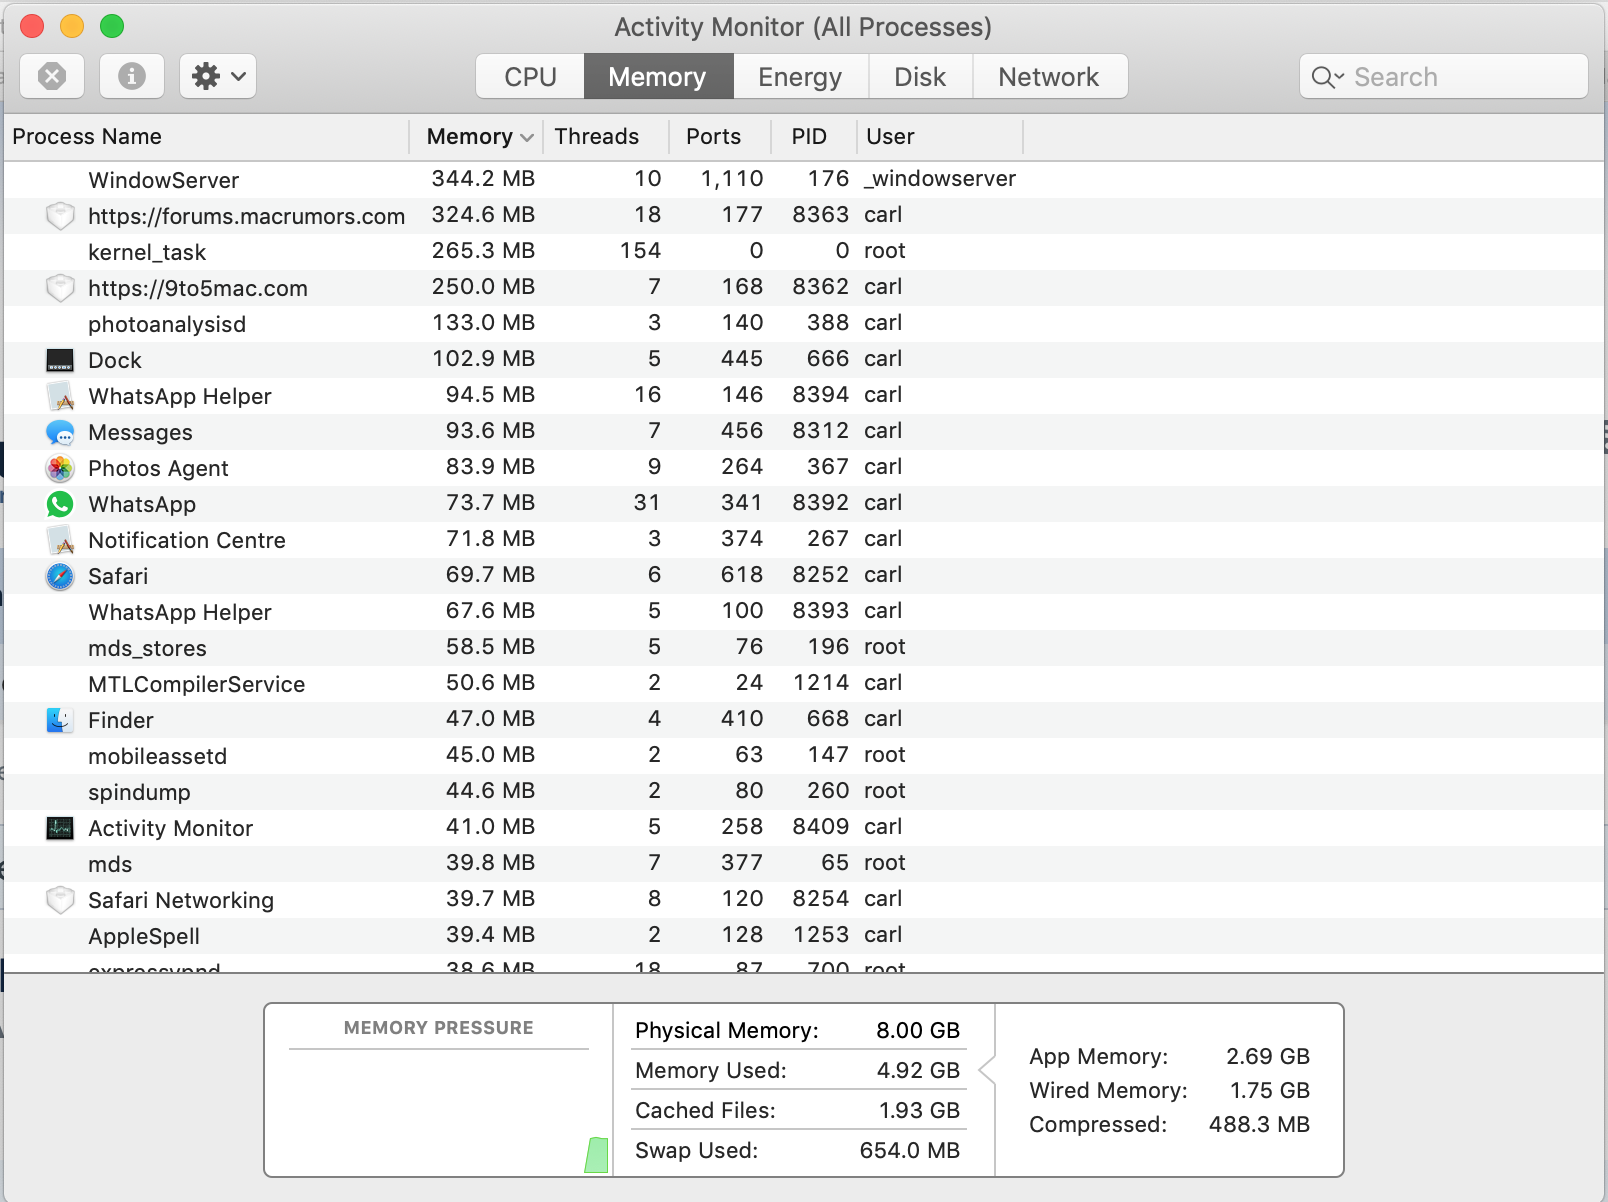The width and height of the screenshot is (1608, 1202).
Task: Click the Activity Monitor window title
Action: click(x=803, y=27)
